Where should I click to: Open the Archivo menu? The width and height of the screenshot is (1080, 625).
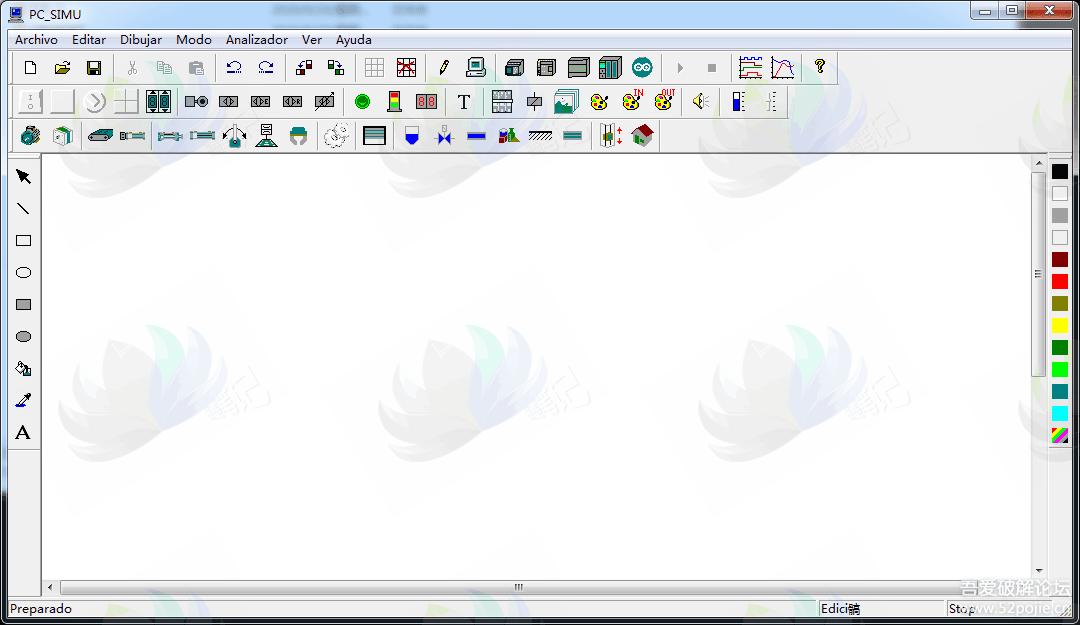click(x=36, y=40)
